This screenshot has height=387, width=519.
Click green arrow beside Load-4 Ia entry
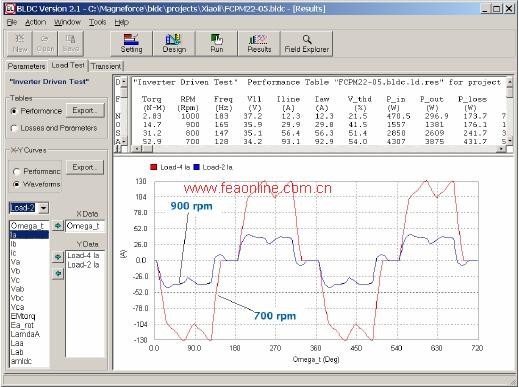pyautogui.click(x=58, y=257)
